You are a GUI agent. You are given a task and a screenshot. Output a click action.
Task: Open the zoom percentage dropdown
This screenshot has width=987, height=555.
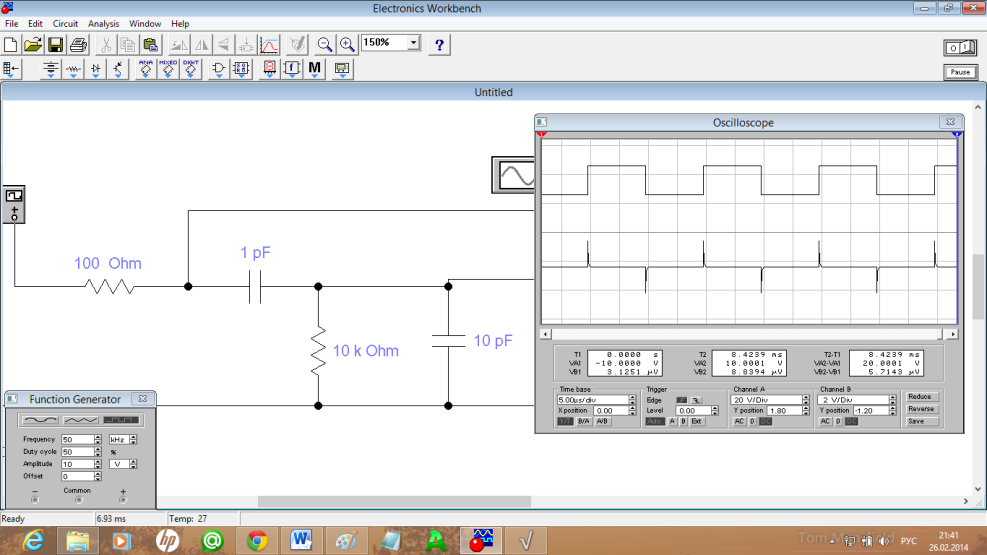tap(414, 44)
